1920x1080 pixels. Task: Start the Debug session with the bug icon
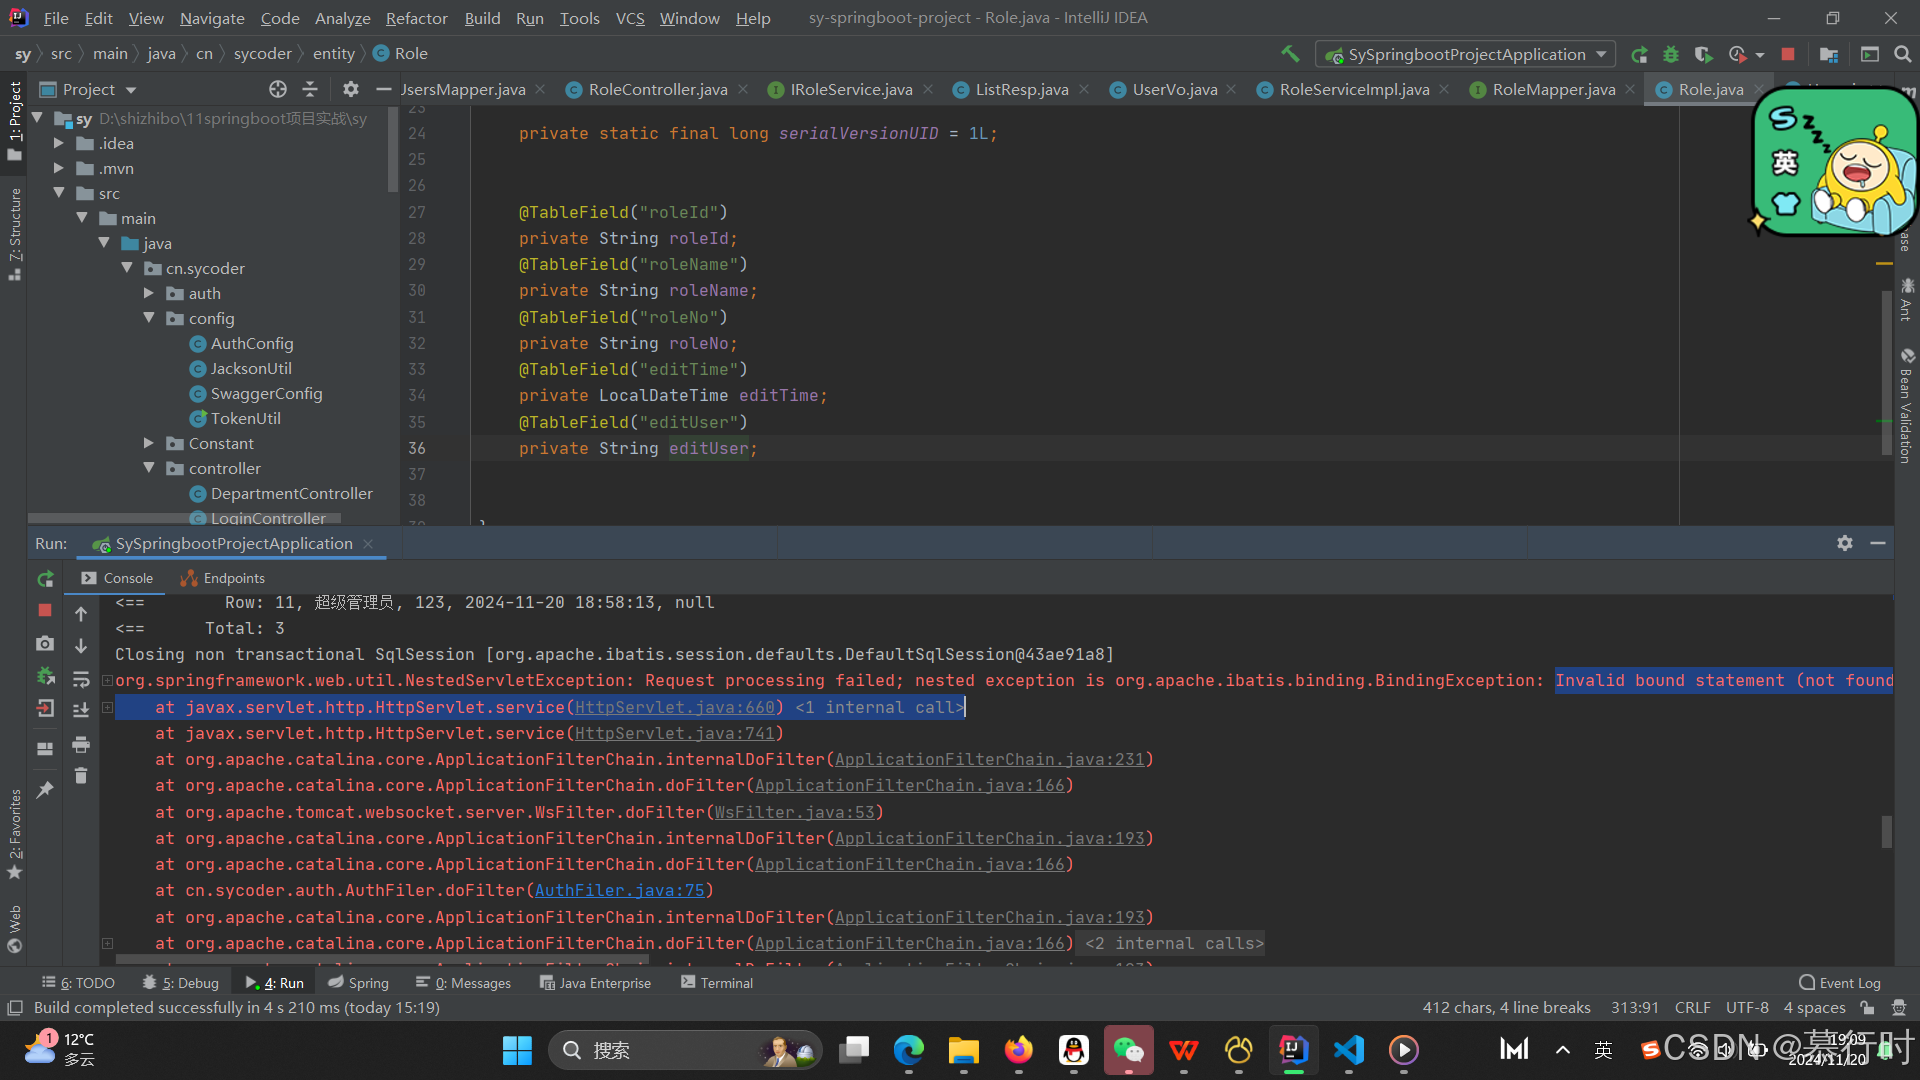(x=1670, y=54)
